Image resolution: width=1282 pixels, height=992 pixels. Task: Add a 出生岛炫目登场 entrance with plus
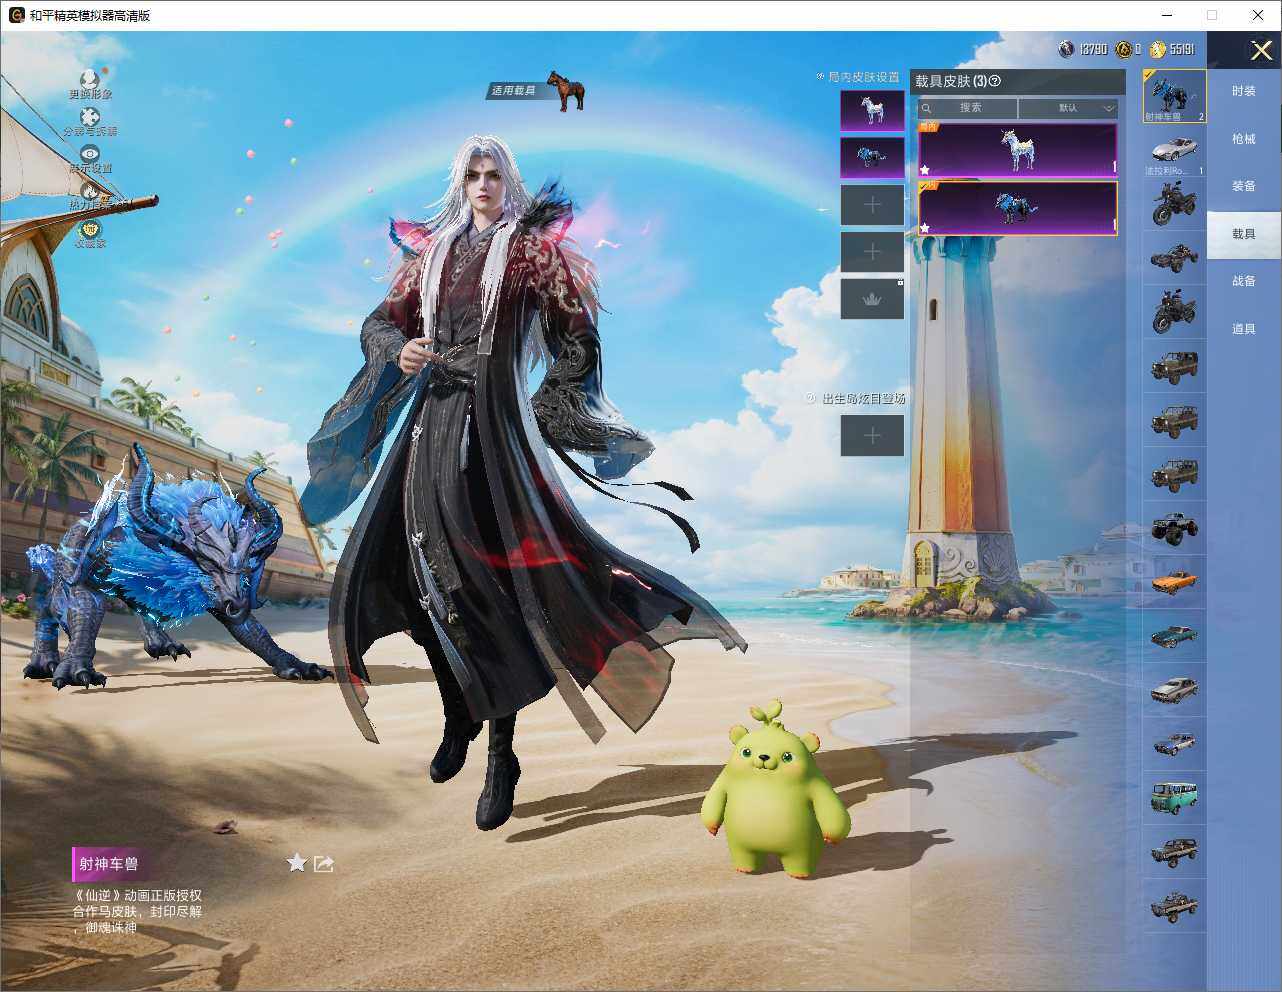872,435
